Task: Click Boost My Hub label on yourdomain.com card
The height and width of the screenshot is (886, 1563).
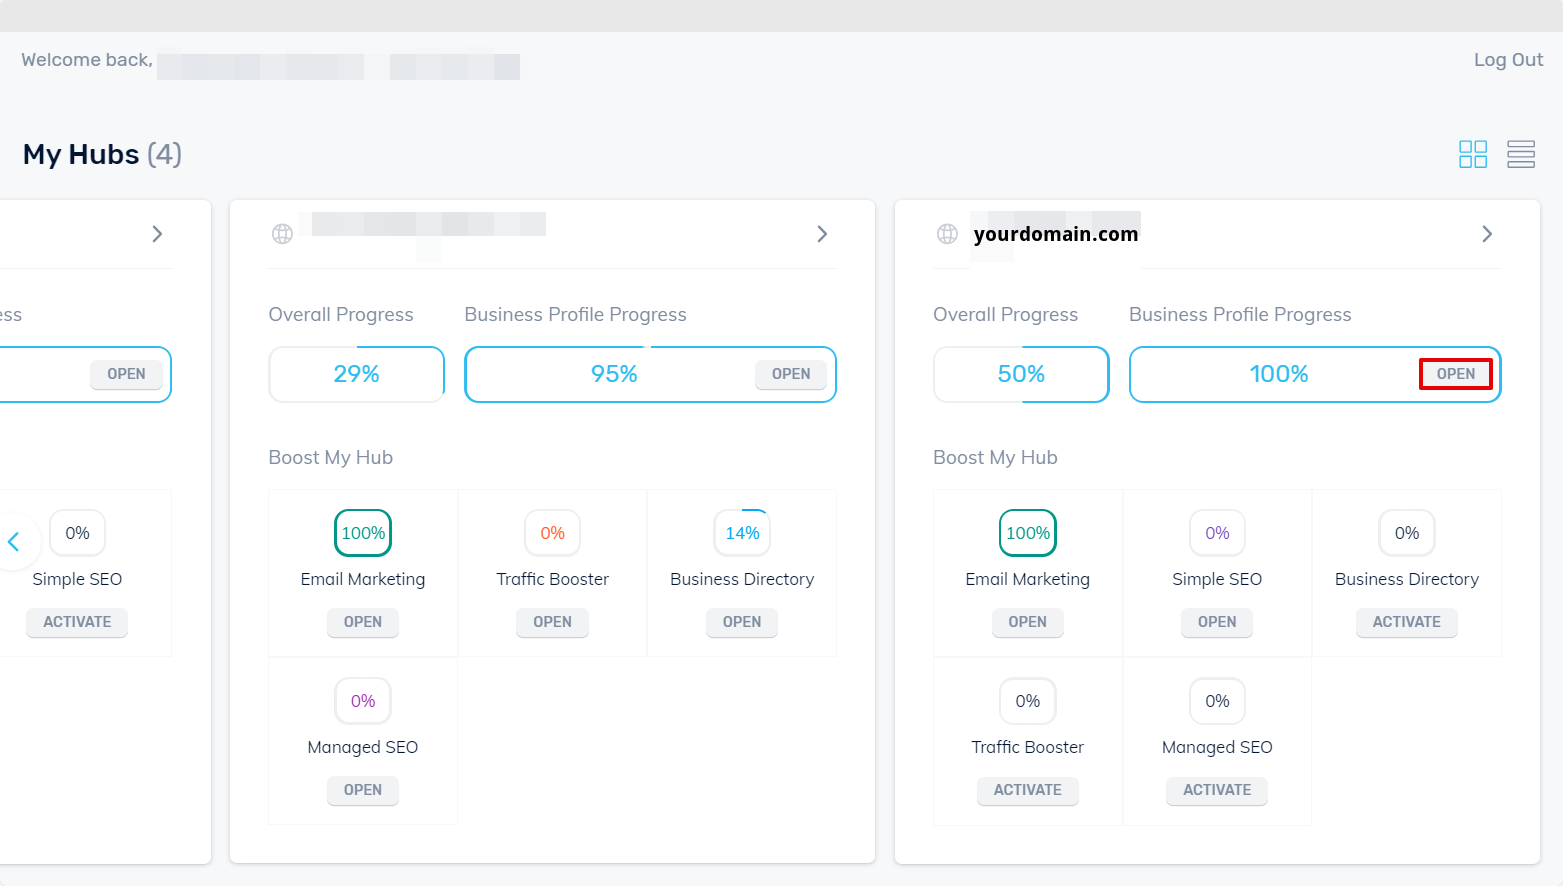Action: click(x=995, y=457)
